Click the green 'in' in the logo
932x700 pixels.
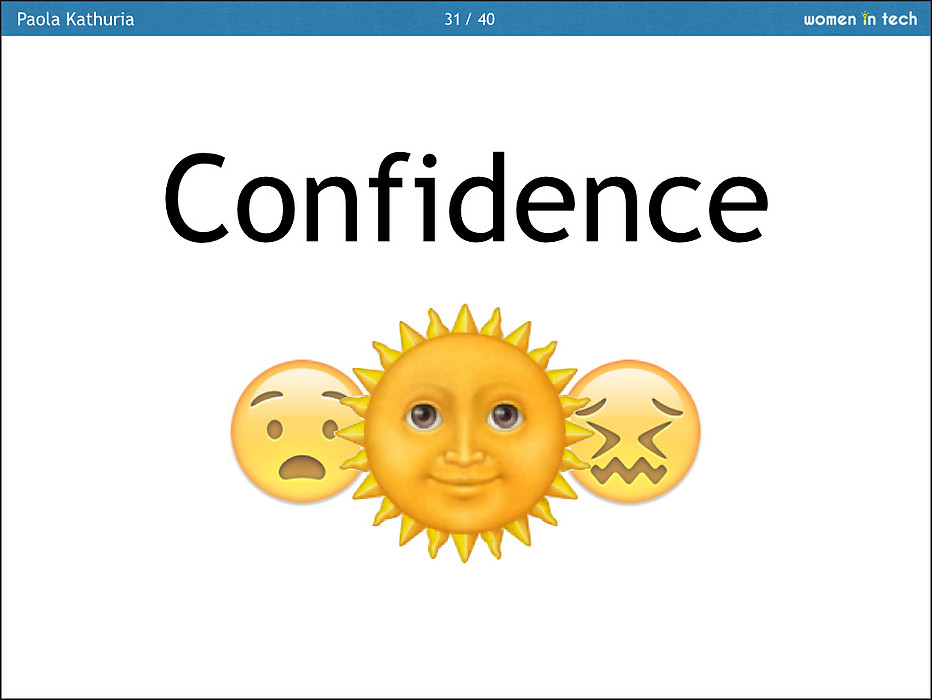click(868, 19)
